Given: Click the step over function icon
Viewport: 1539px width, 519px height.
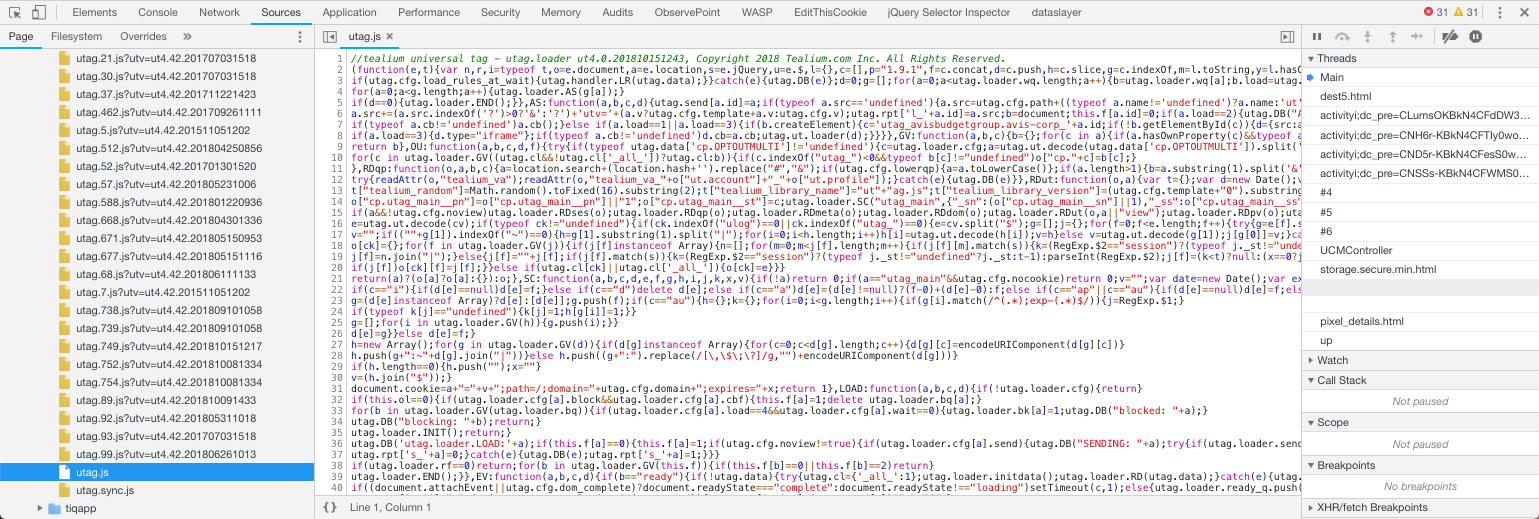Looking at the screenshot, I should tap(1342, 36).
